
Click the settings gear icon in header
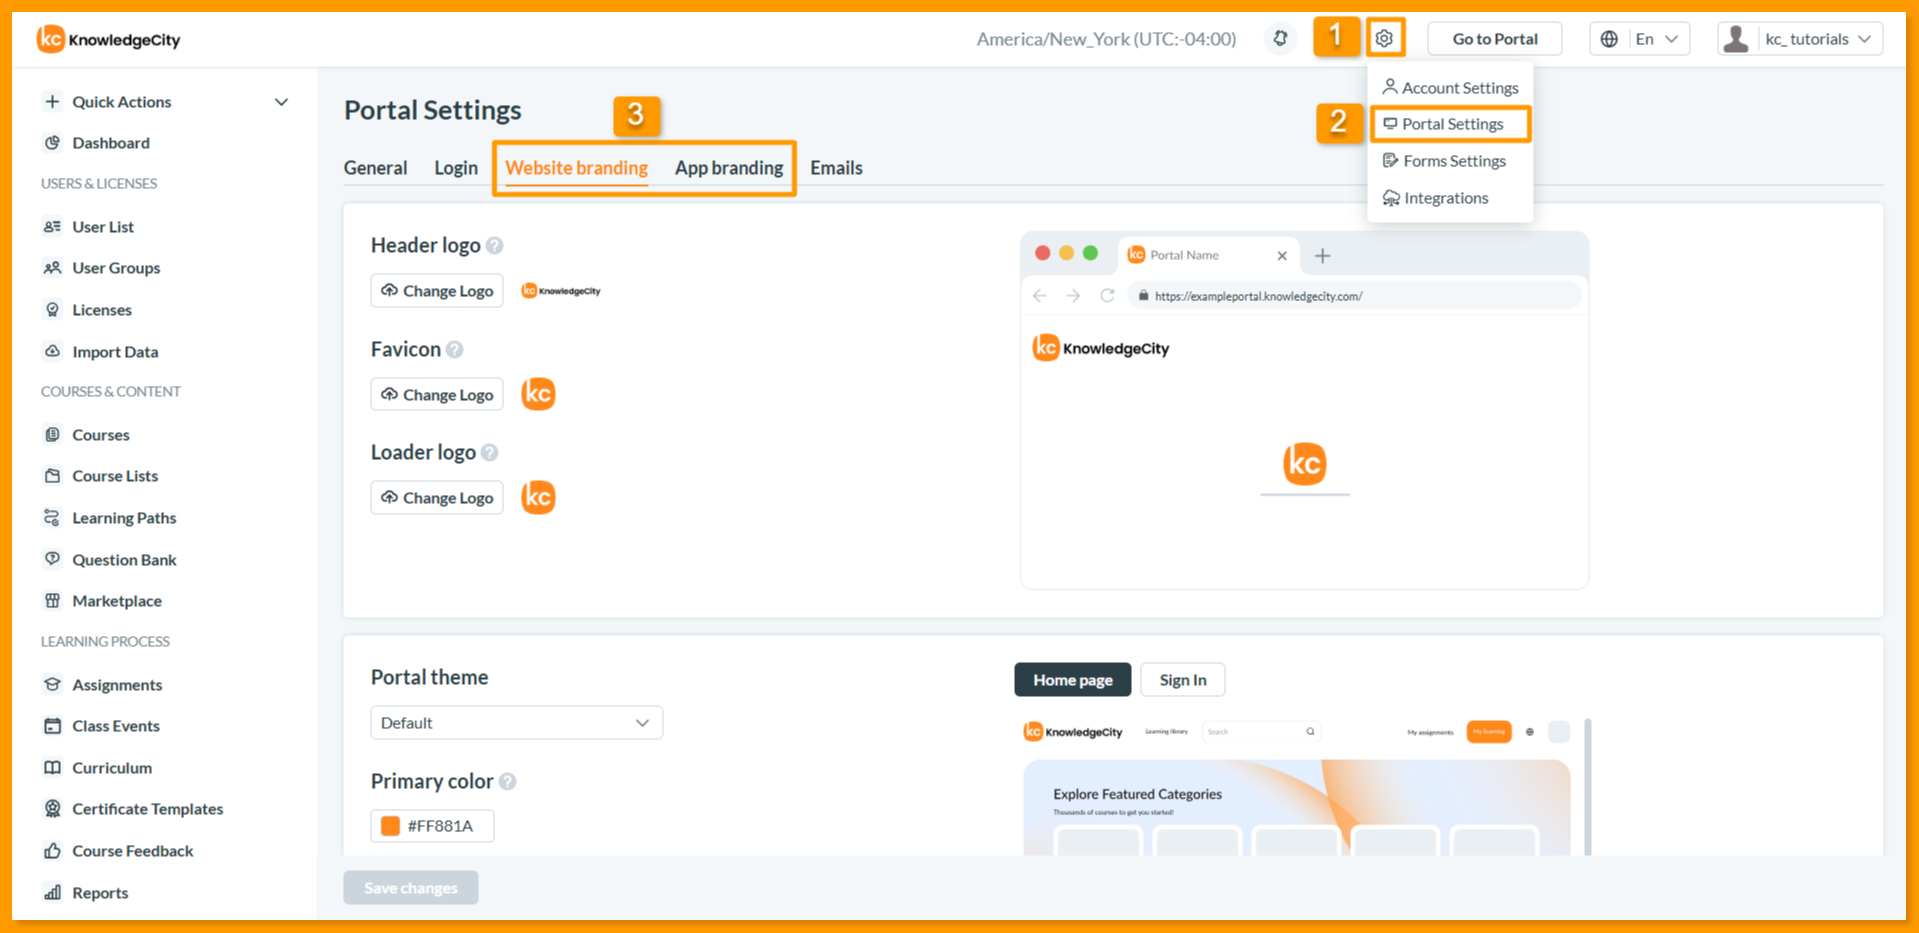pos(1384,39)
